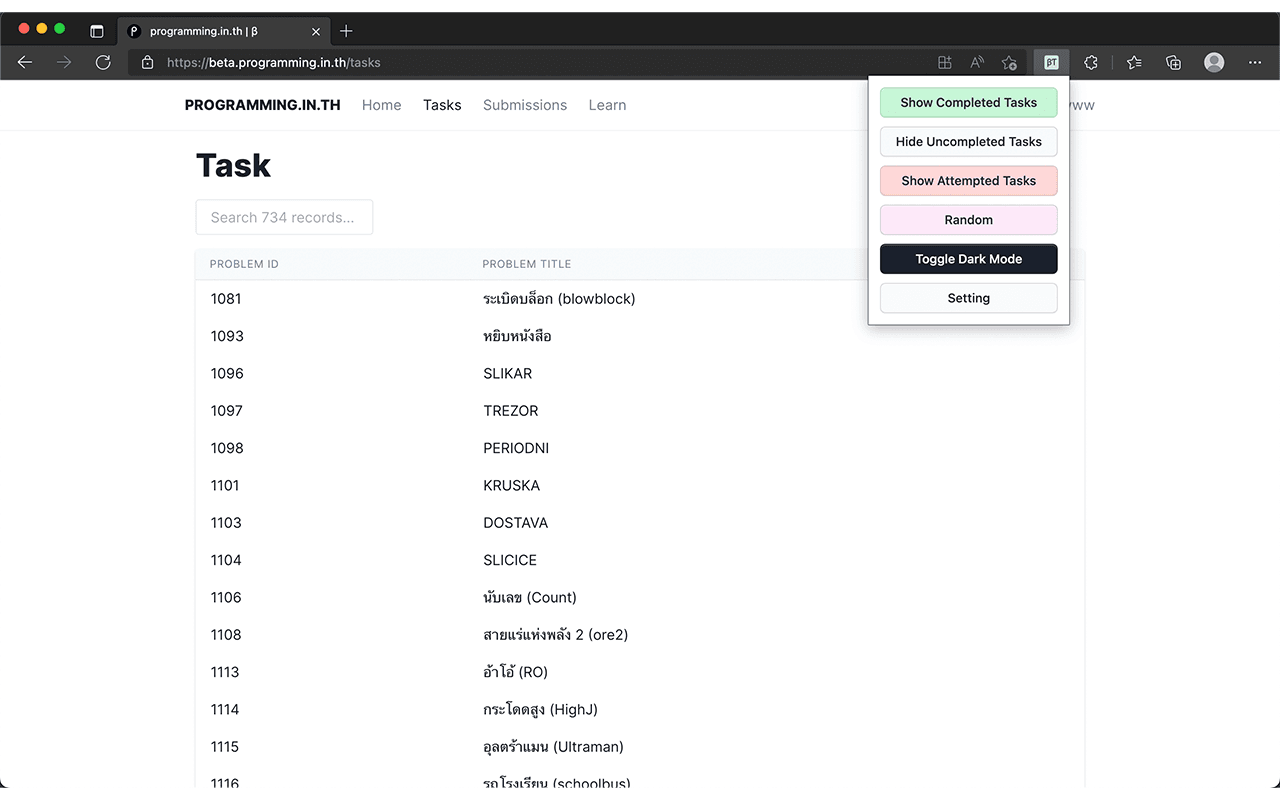Click problem ID 1101
The height and width of the screenshot is (800, 1280).
(225, 485)
